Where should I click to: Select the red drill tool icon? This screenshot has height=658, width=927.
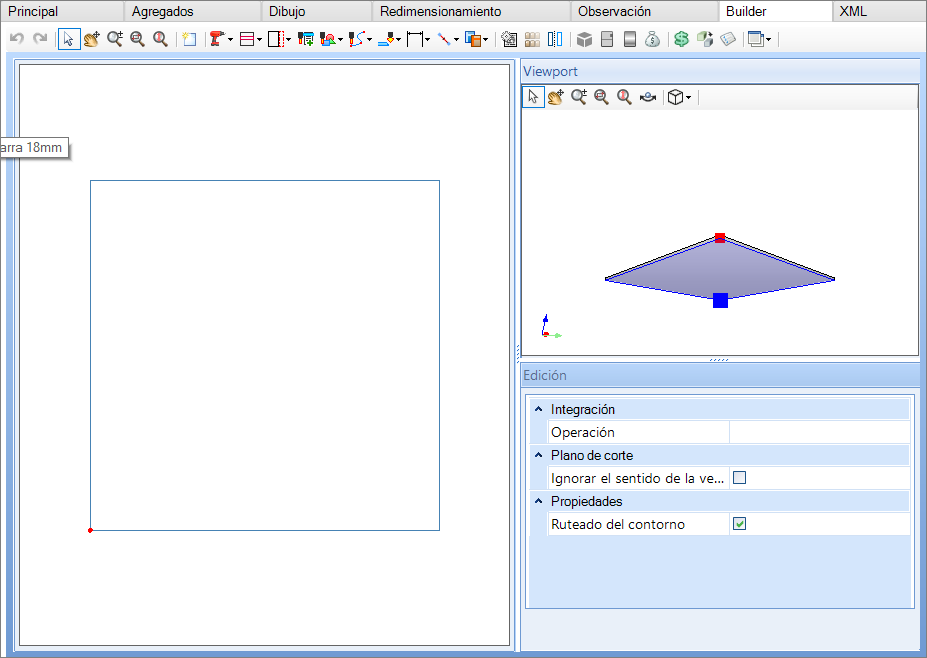tap(217, 39)
